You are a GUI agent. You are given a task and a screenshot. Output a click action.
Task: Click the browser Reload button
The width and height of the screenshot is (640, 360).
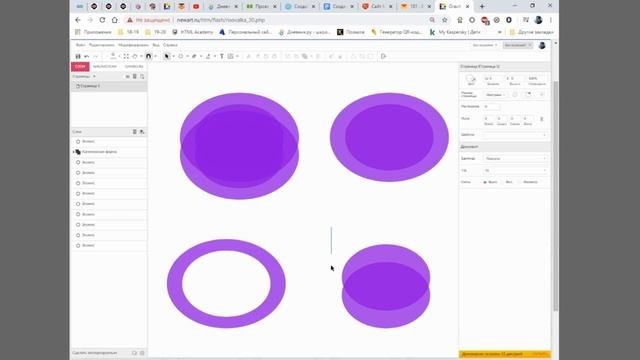pyautogui.click(x=102, y=20)
